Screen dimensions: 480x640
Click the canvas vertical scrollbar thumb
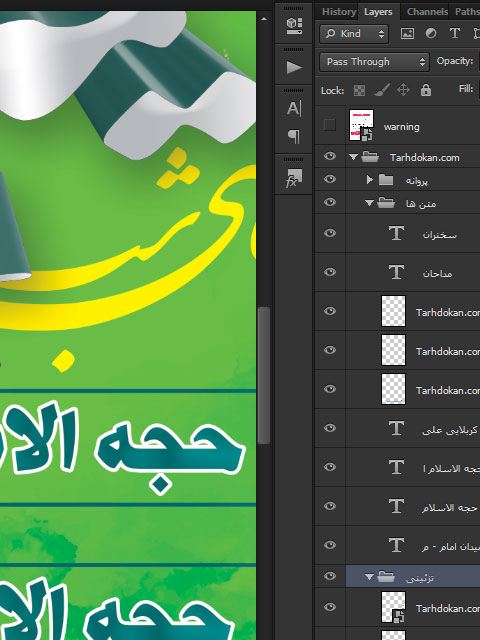tap(264, 376)
